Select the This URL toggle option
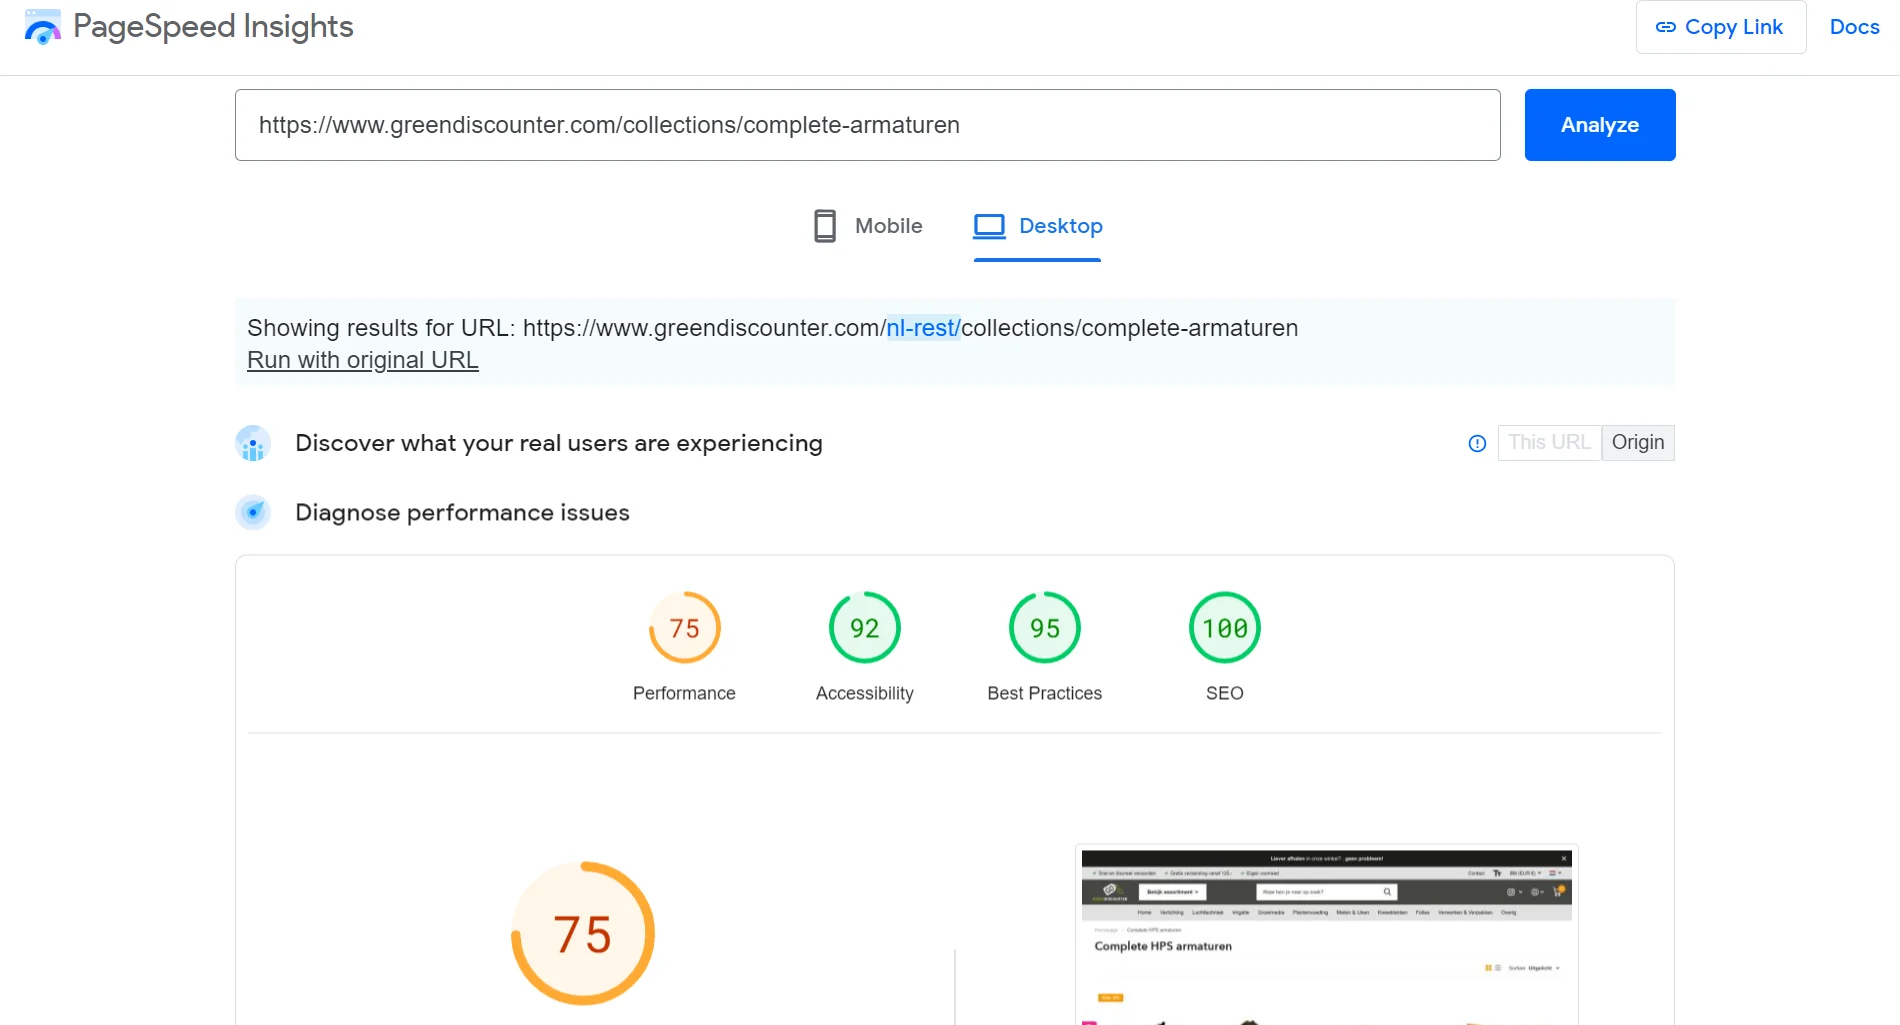Screen dimensions: 1900x1025 (x=1549, y=443)
